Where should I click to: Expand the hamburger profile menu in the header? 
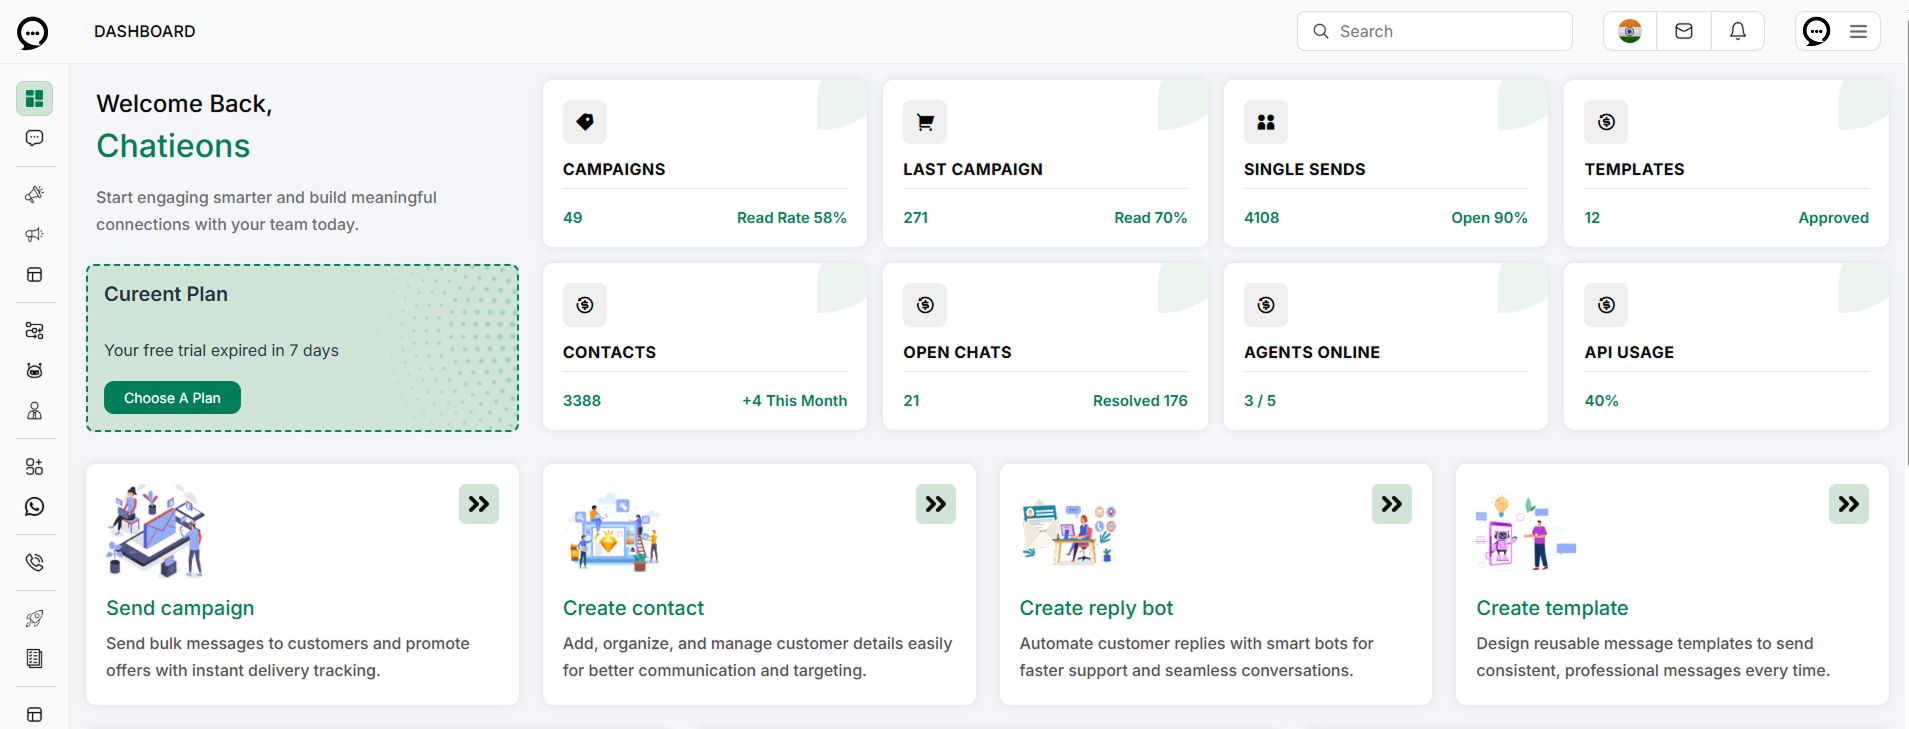[1858, 31]
